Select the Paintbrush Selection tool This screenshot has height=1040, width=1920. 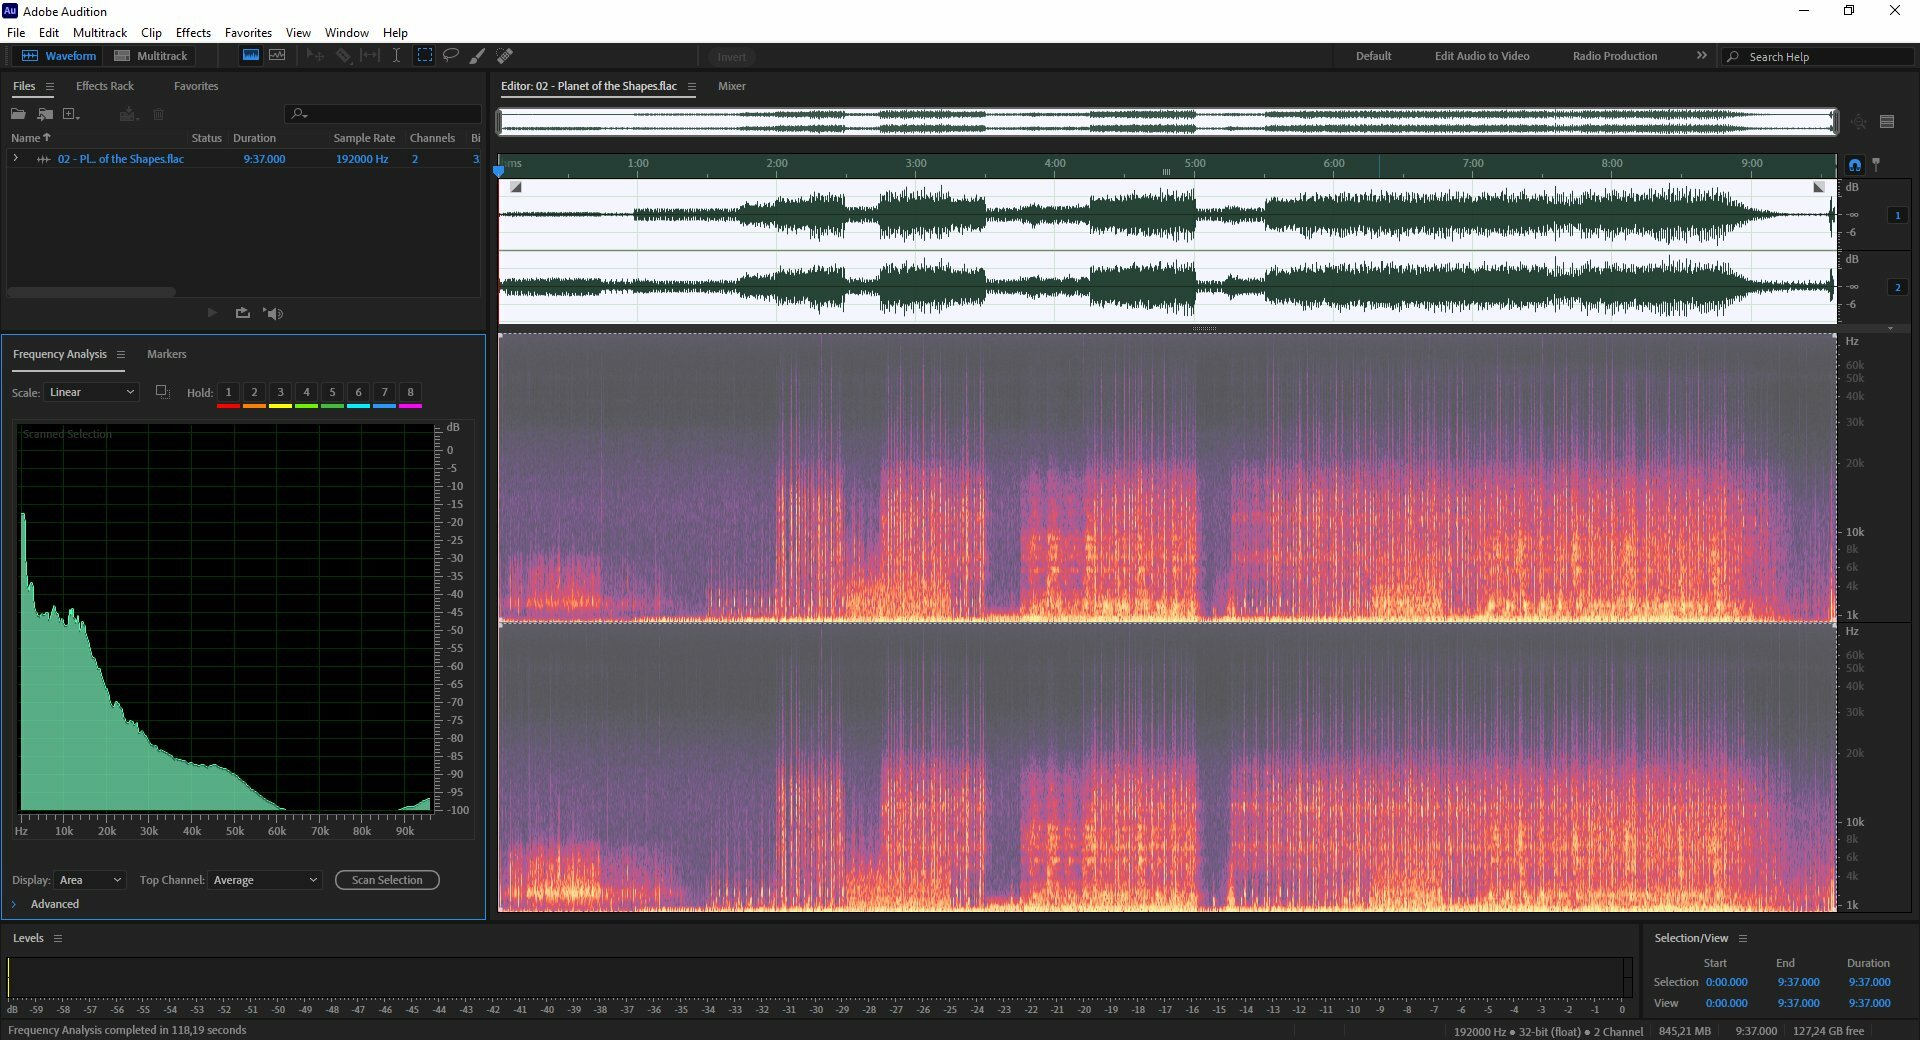click(478, 56)
